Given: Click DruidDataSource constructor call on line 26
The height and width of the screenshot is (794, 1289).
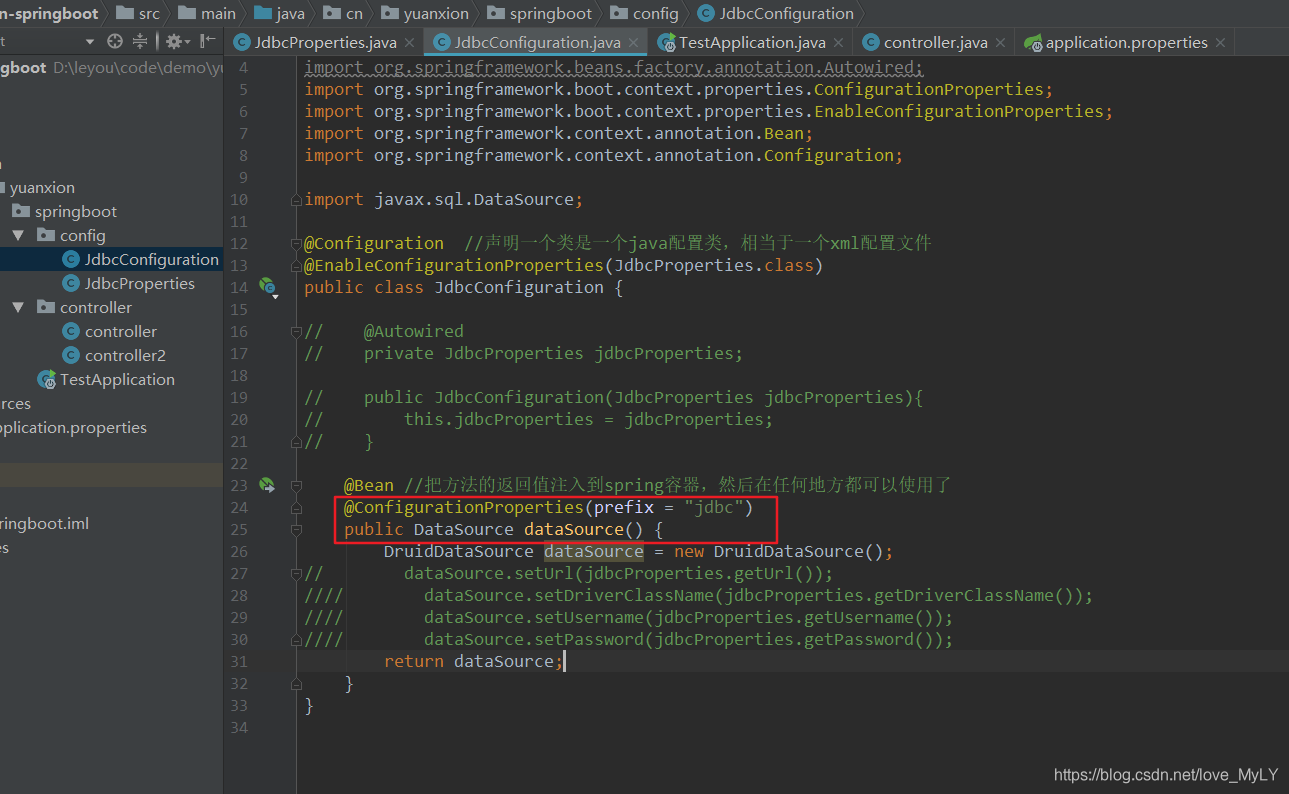Looking at the screenshot, I should tap(783, 551).
